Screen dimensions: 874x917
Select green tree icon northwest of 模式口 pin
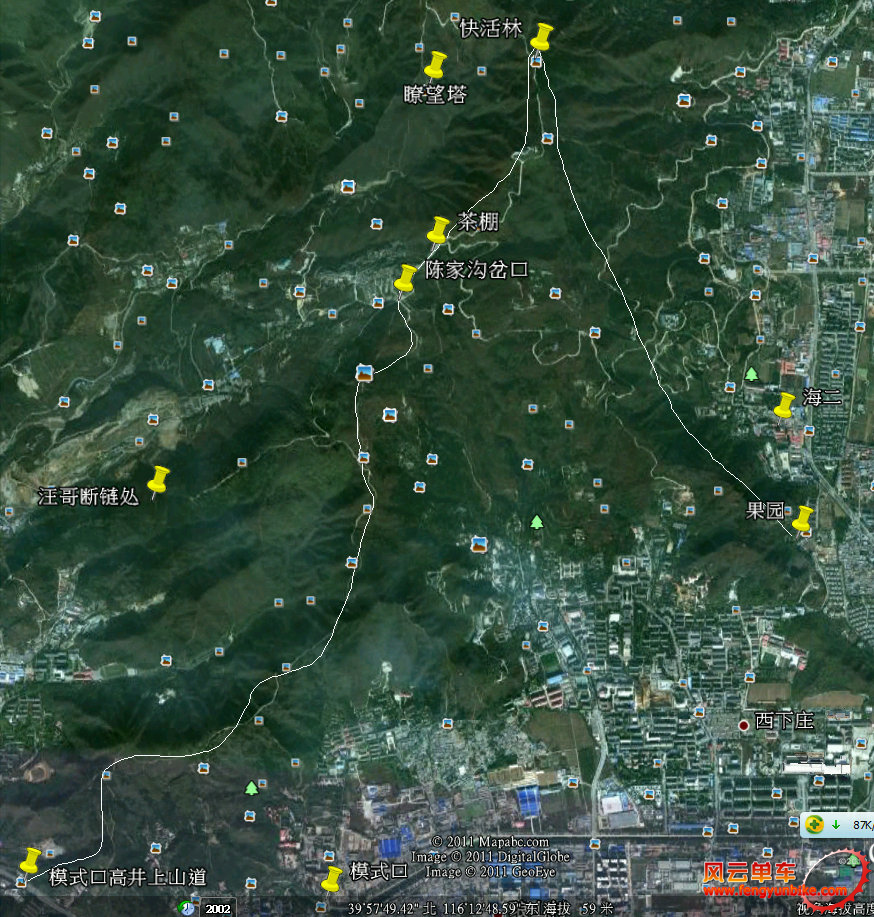(251, 788)
